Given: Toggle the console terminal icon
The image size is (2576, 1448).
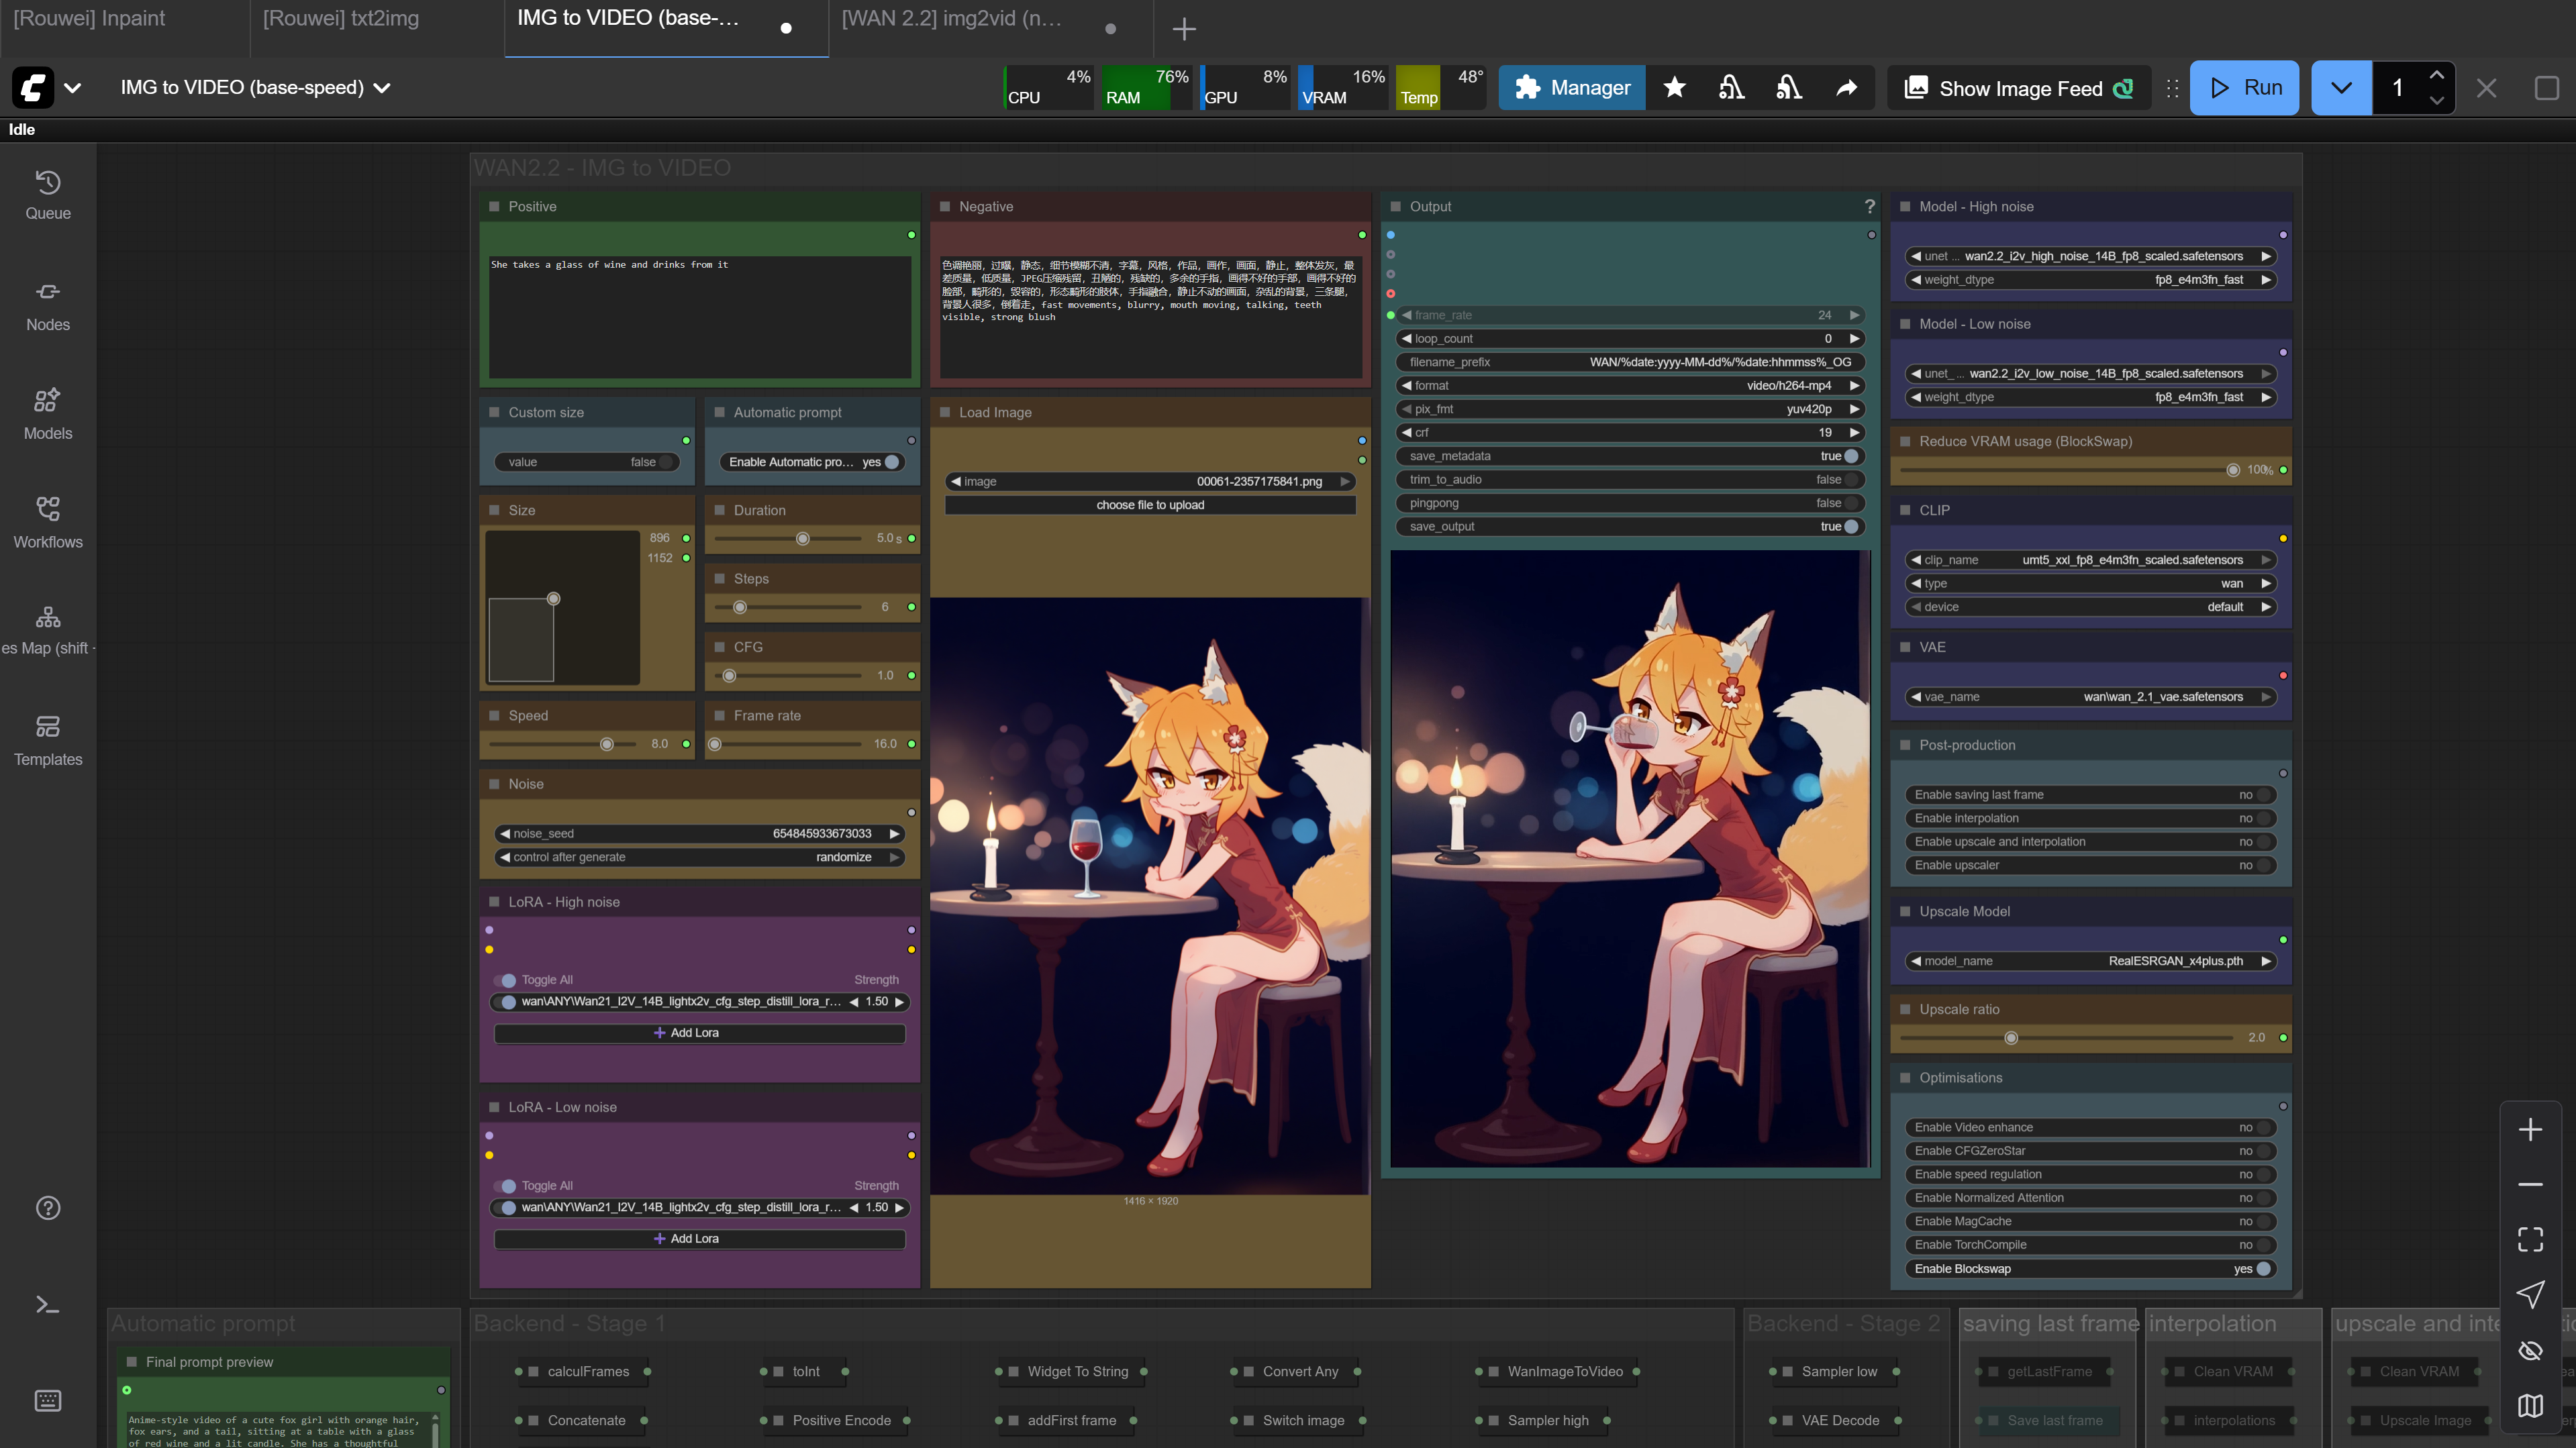Looking at the screenshot, I should (47, 1305).
